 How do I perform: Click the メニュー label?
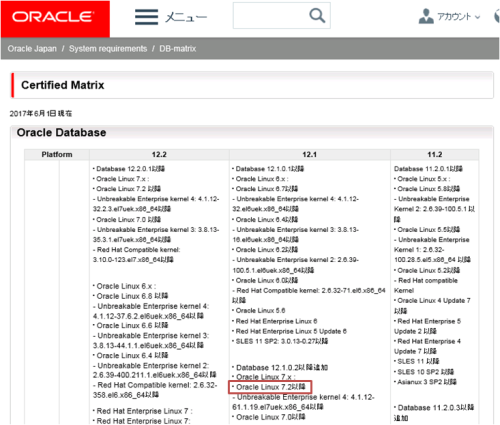[186, 17]
